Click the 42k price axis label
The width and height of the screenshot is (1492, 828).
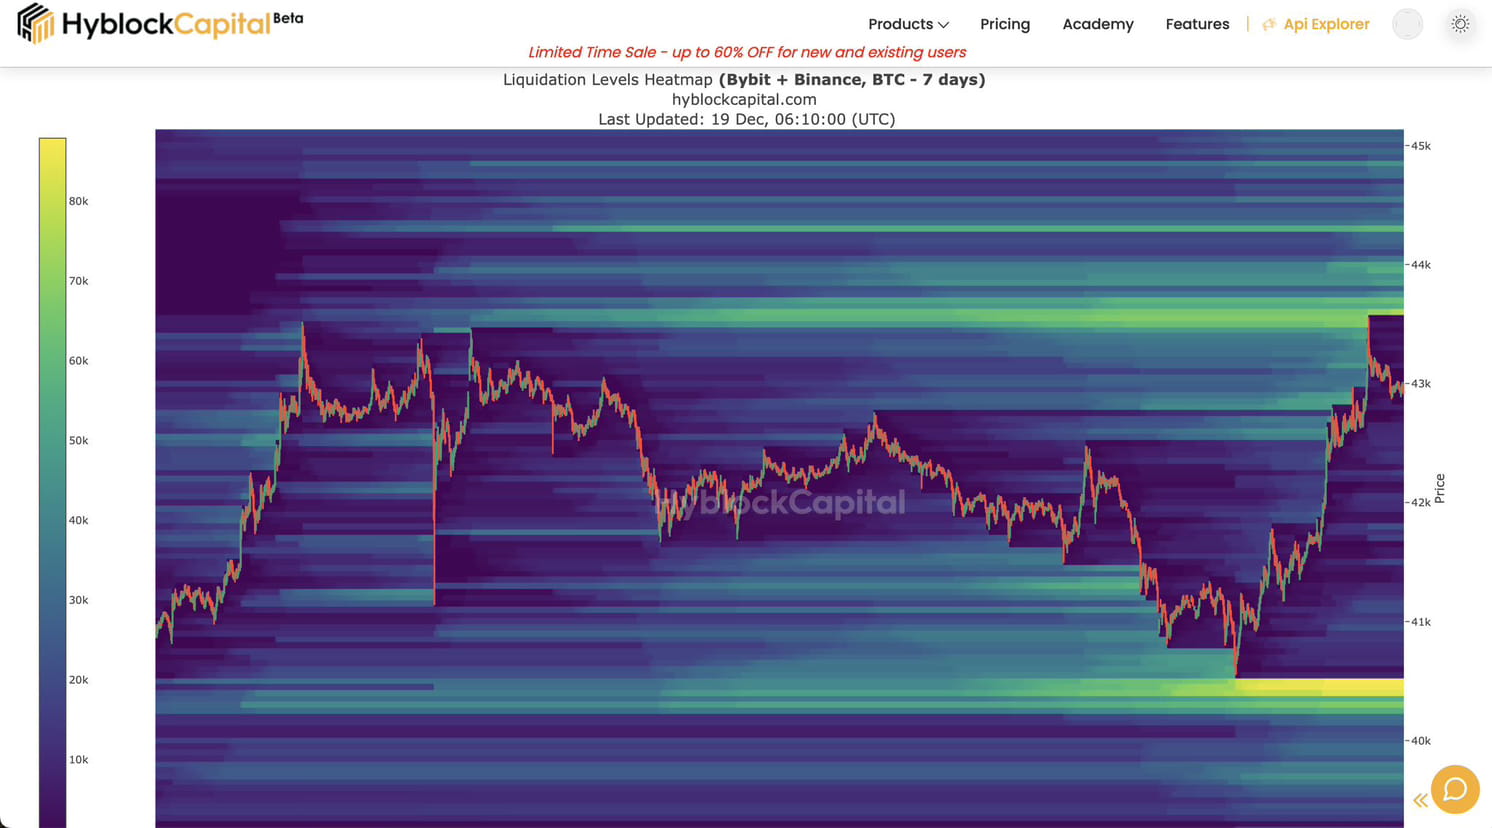click(1420, 503)
